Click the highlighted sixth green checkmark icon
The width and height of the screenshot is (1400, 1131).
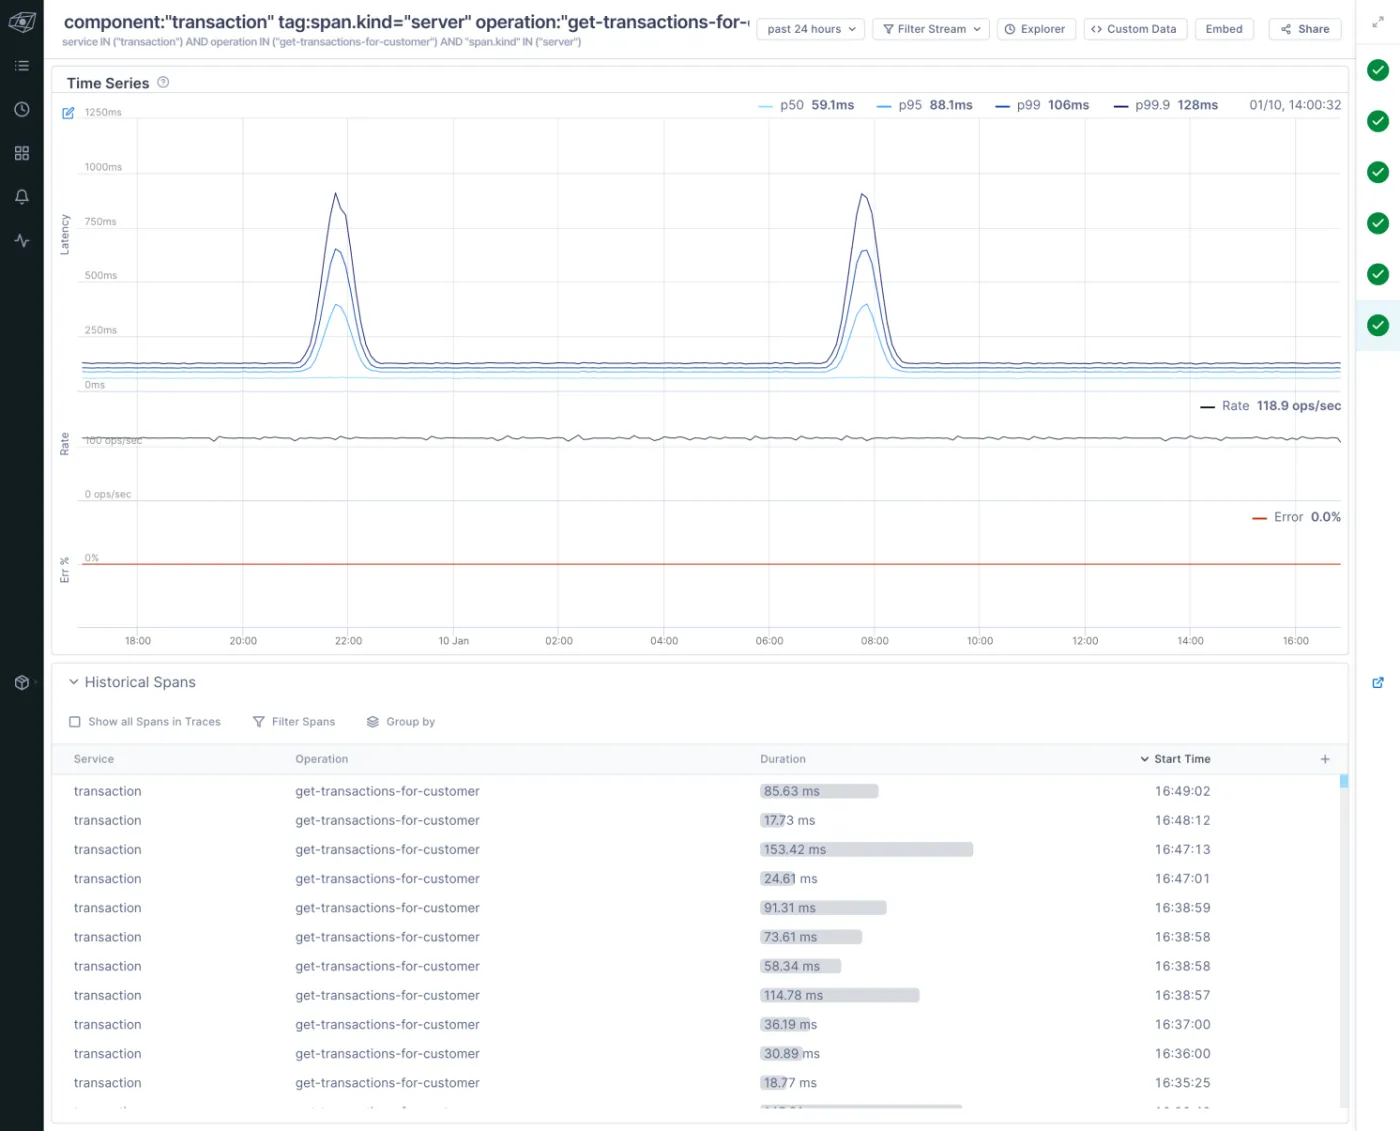(x=1378, y=325)
